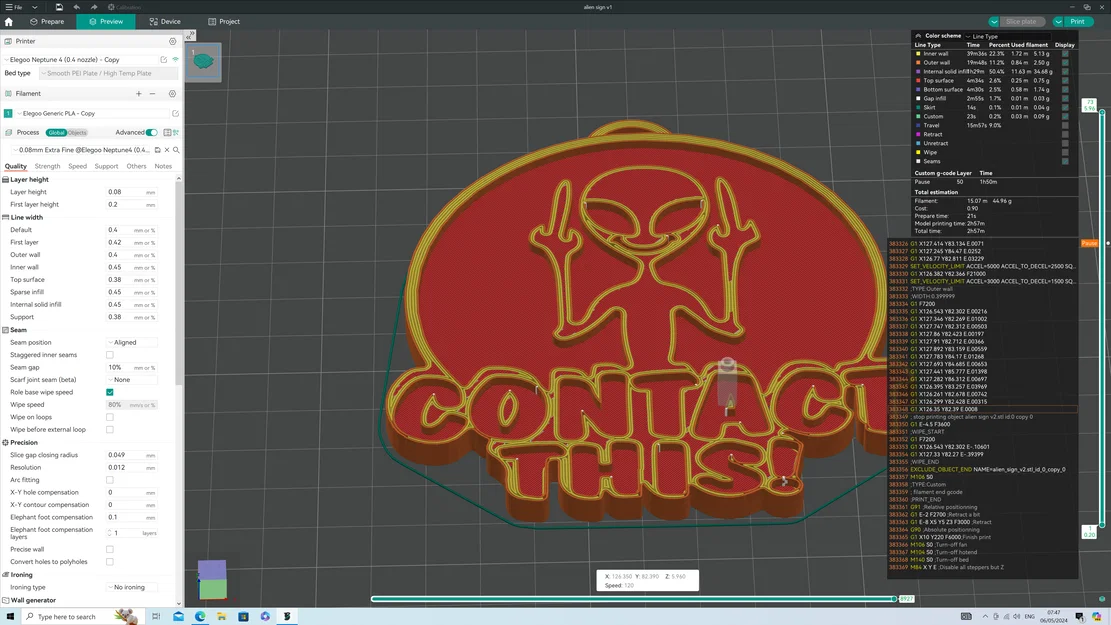Click the Windows Start button

click(10, 616)
